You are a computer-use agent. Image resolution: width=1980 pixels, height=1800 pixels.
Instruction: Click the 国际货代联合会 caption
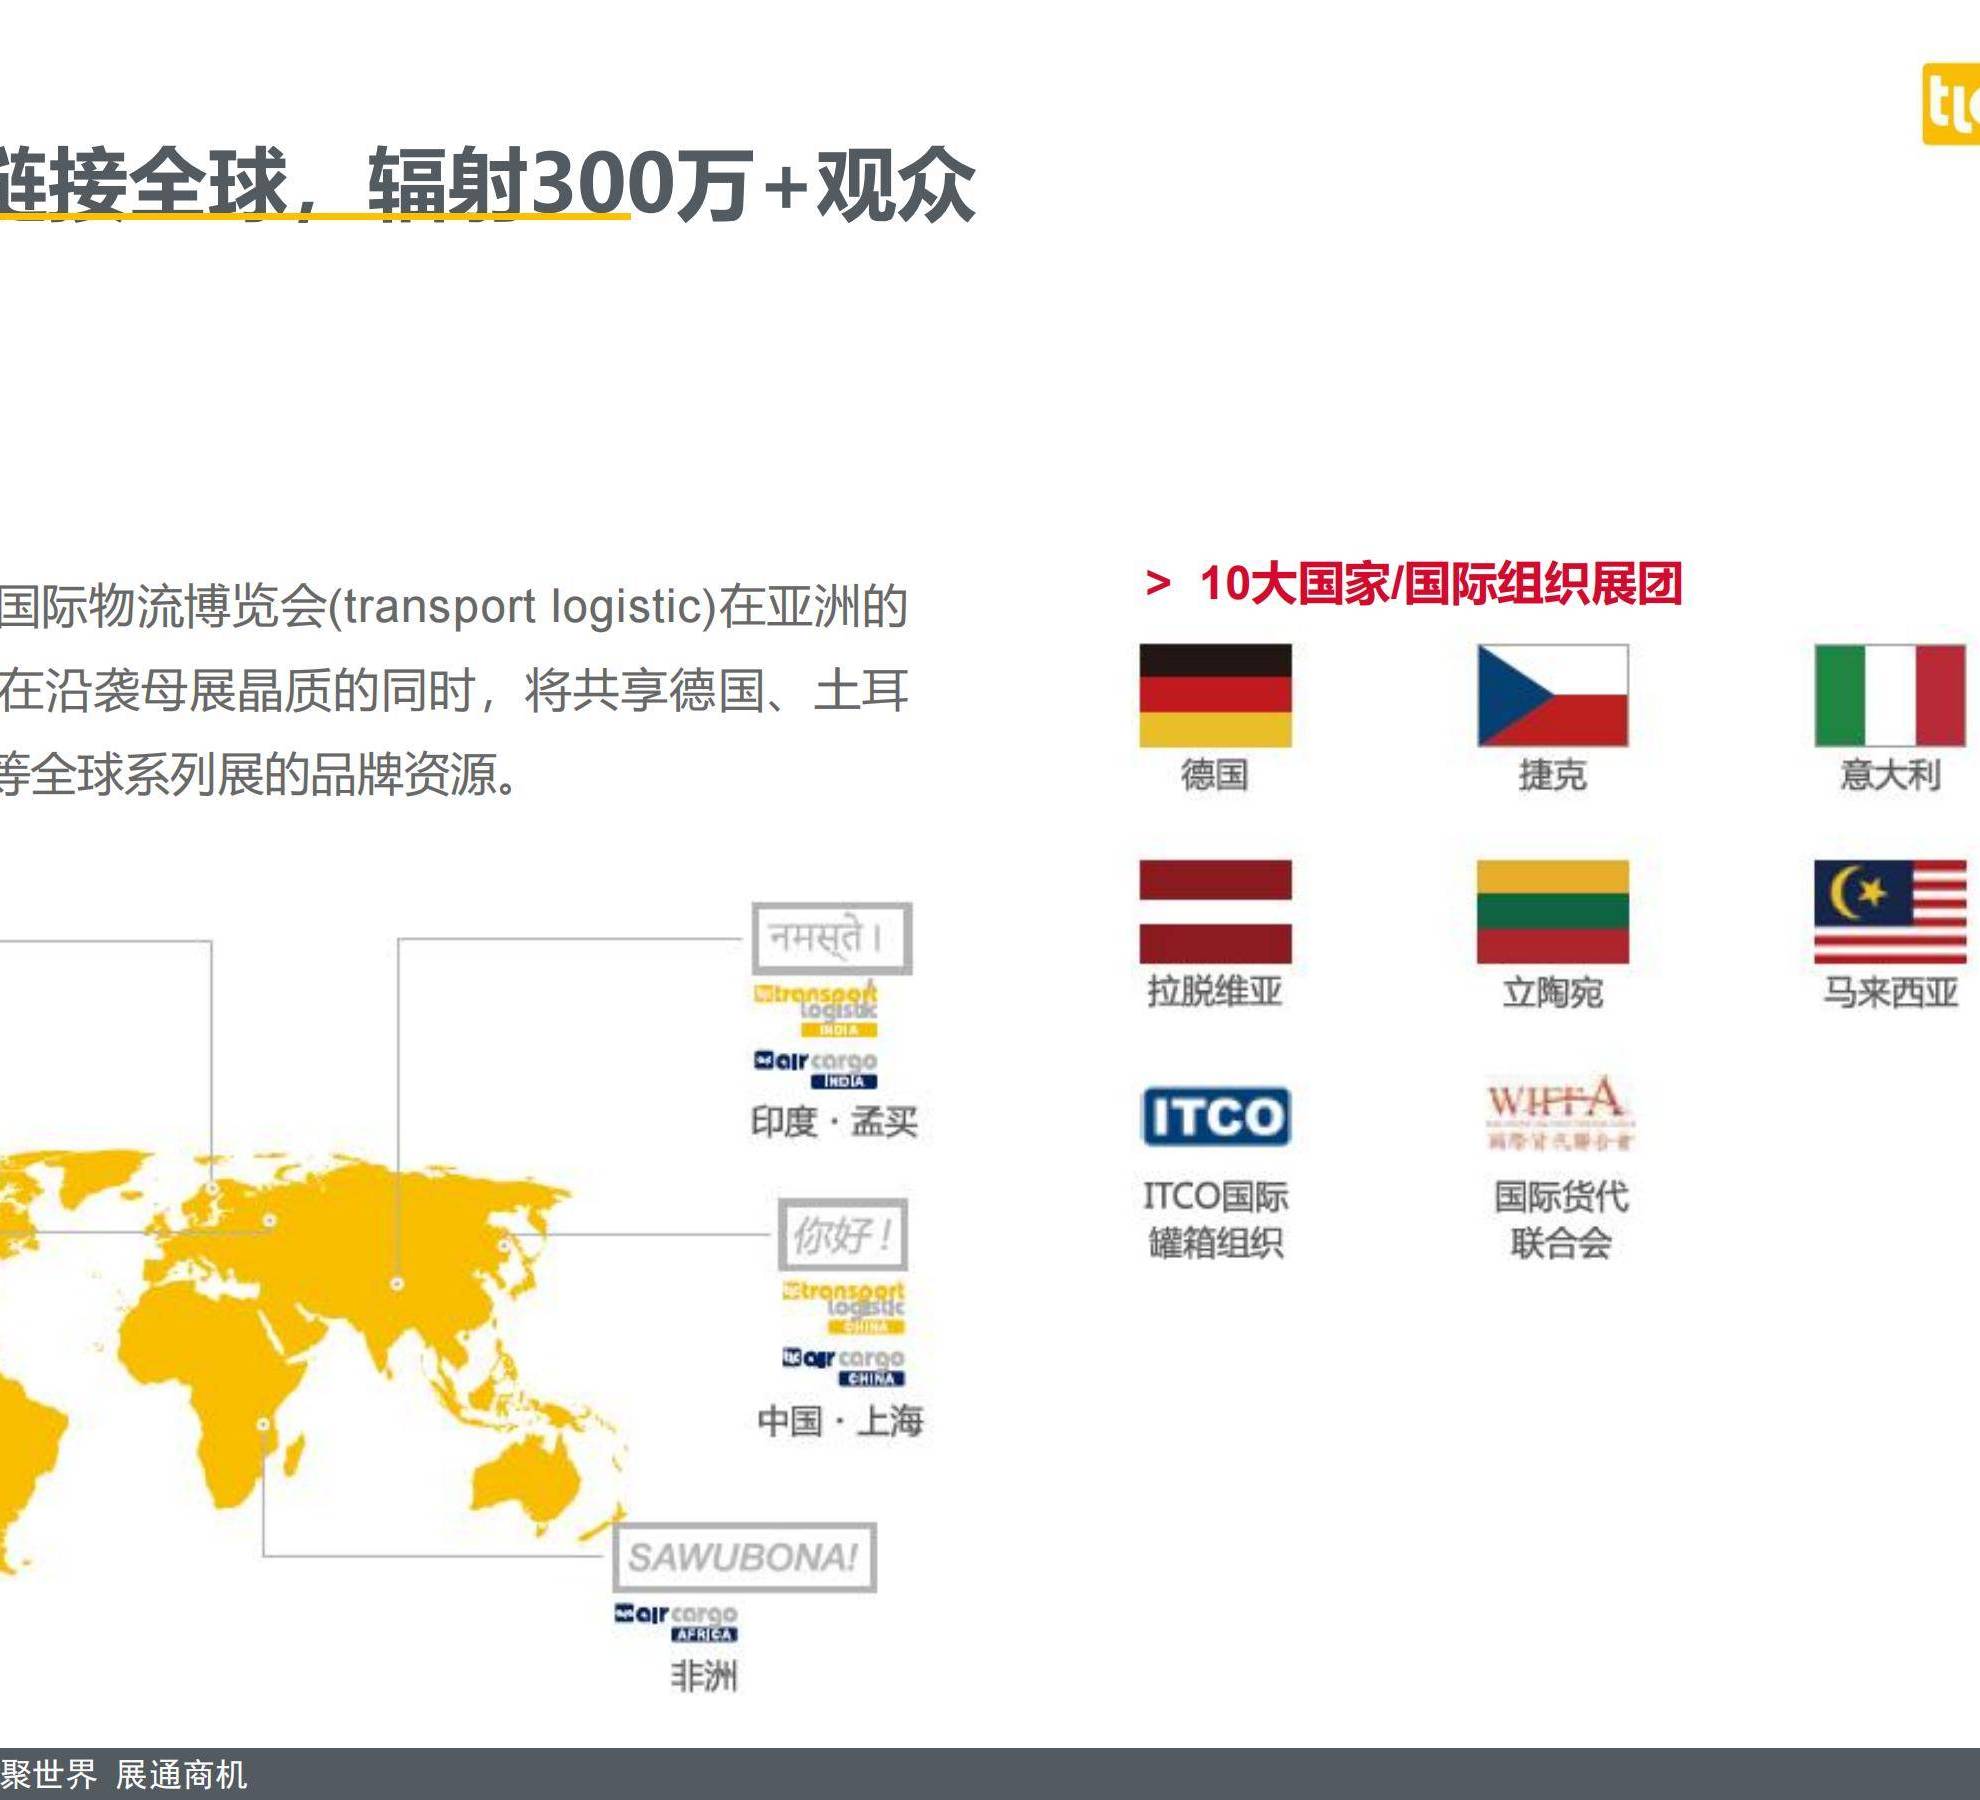tap(1561, 1220)
